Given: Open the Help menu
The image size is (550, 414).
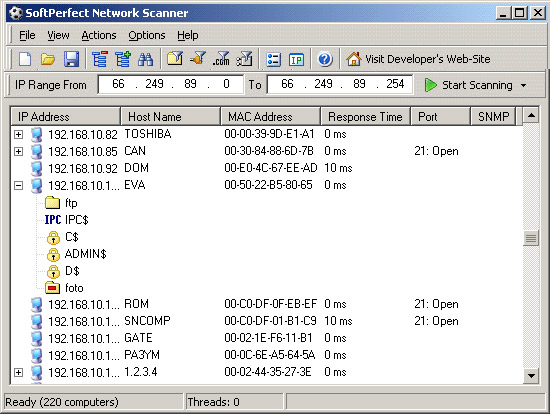Looking at the screenshot, I should (x=188, y=35).
